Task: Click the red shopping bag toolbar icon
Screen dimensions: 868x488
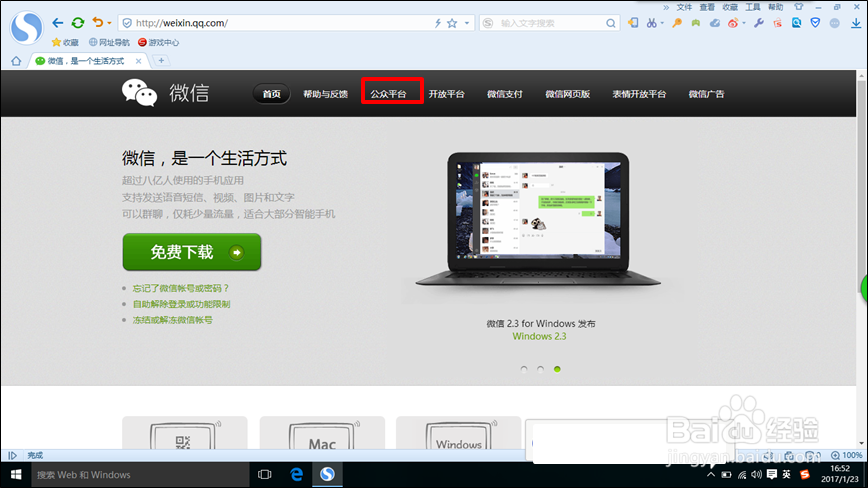Action: (778, 23)
